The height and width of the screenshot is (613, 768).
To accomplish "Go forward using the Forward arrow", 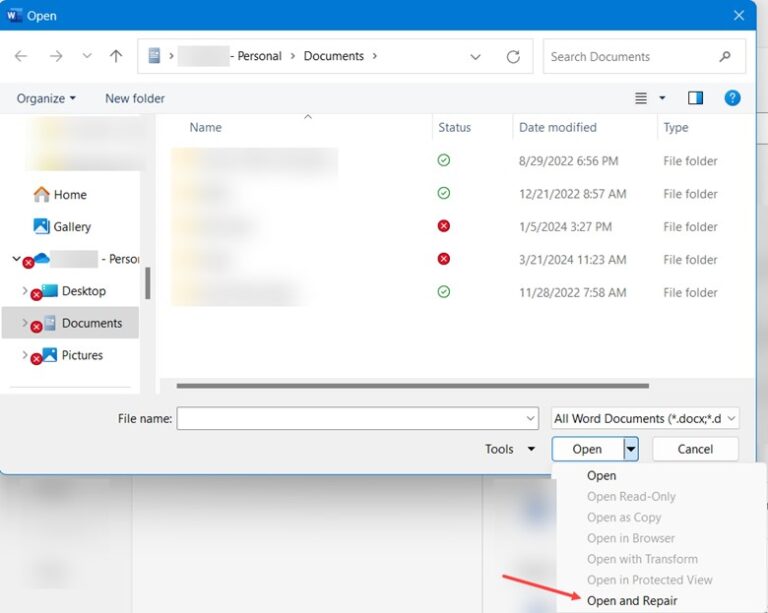I will coord(56,56).
